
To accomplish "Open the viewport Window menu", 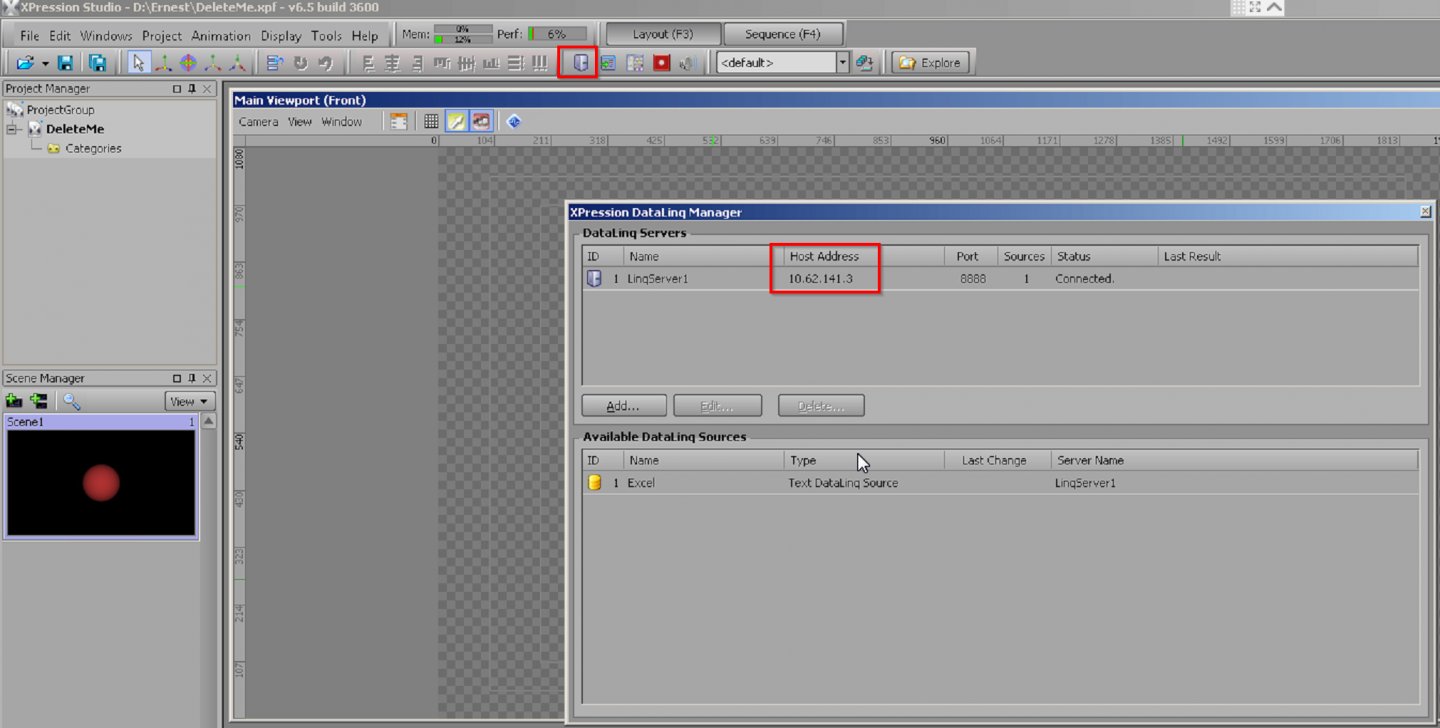I will pyautogui.click(x=341, y=122).
